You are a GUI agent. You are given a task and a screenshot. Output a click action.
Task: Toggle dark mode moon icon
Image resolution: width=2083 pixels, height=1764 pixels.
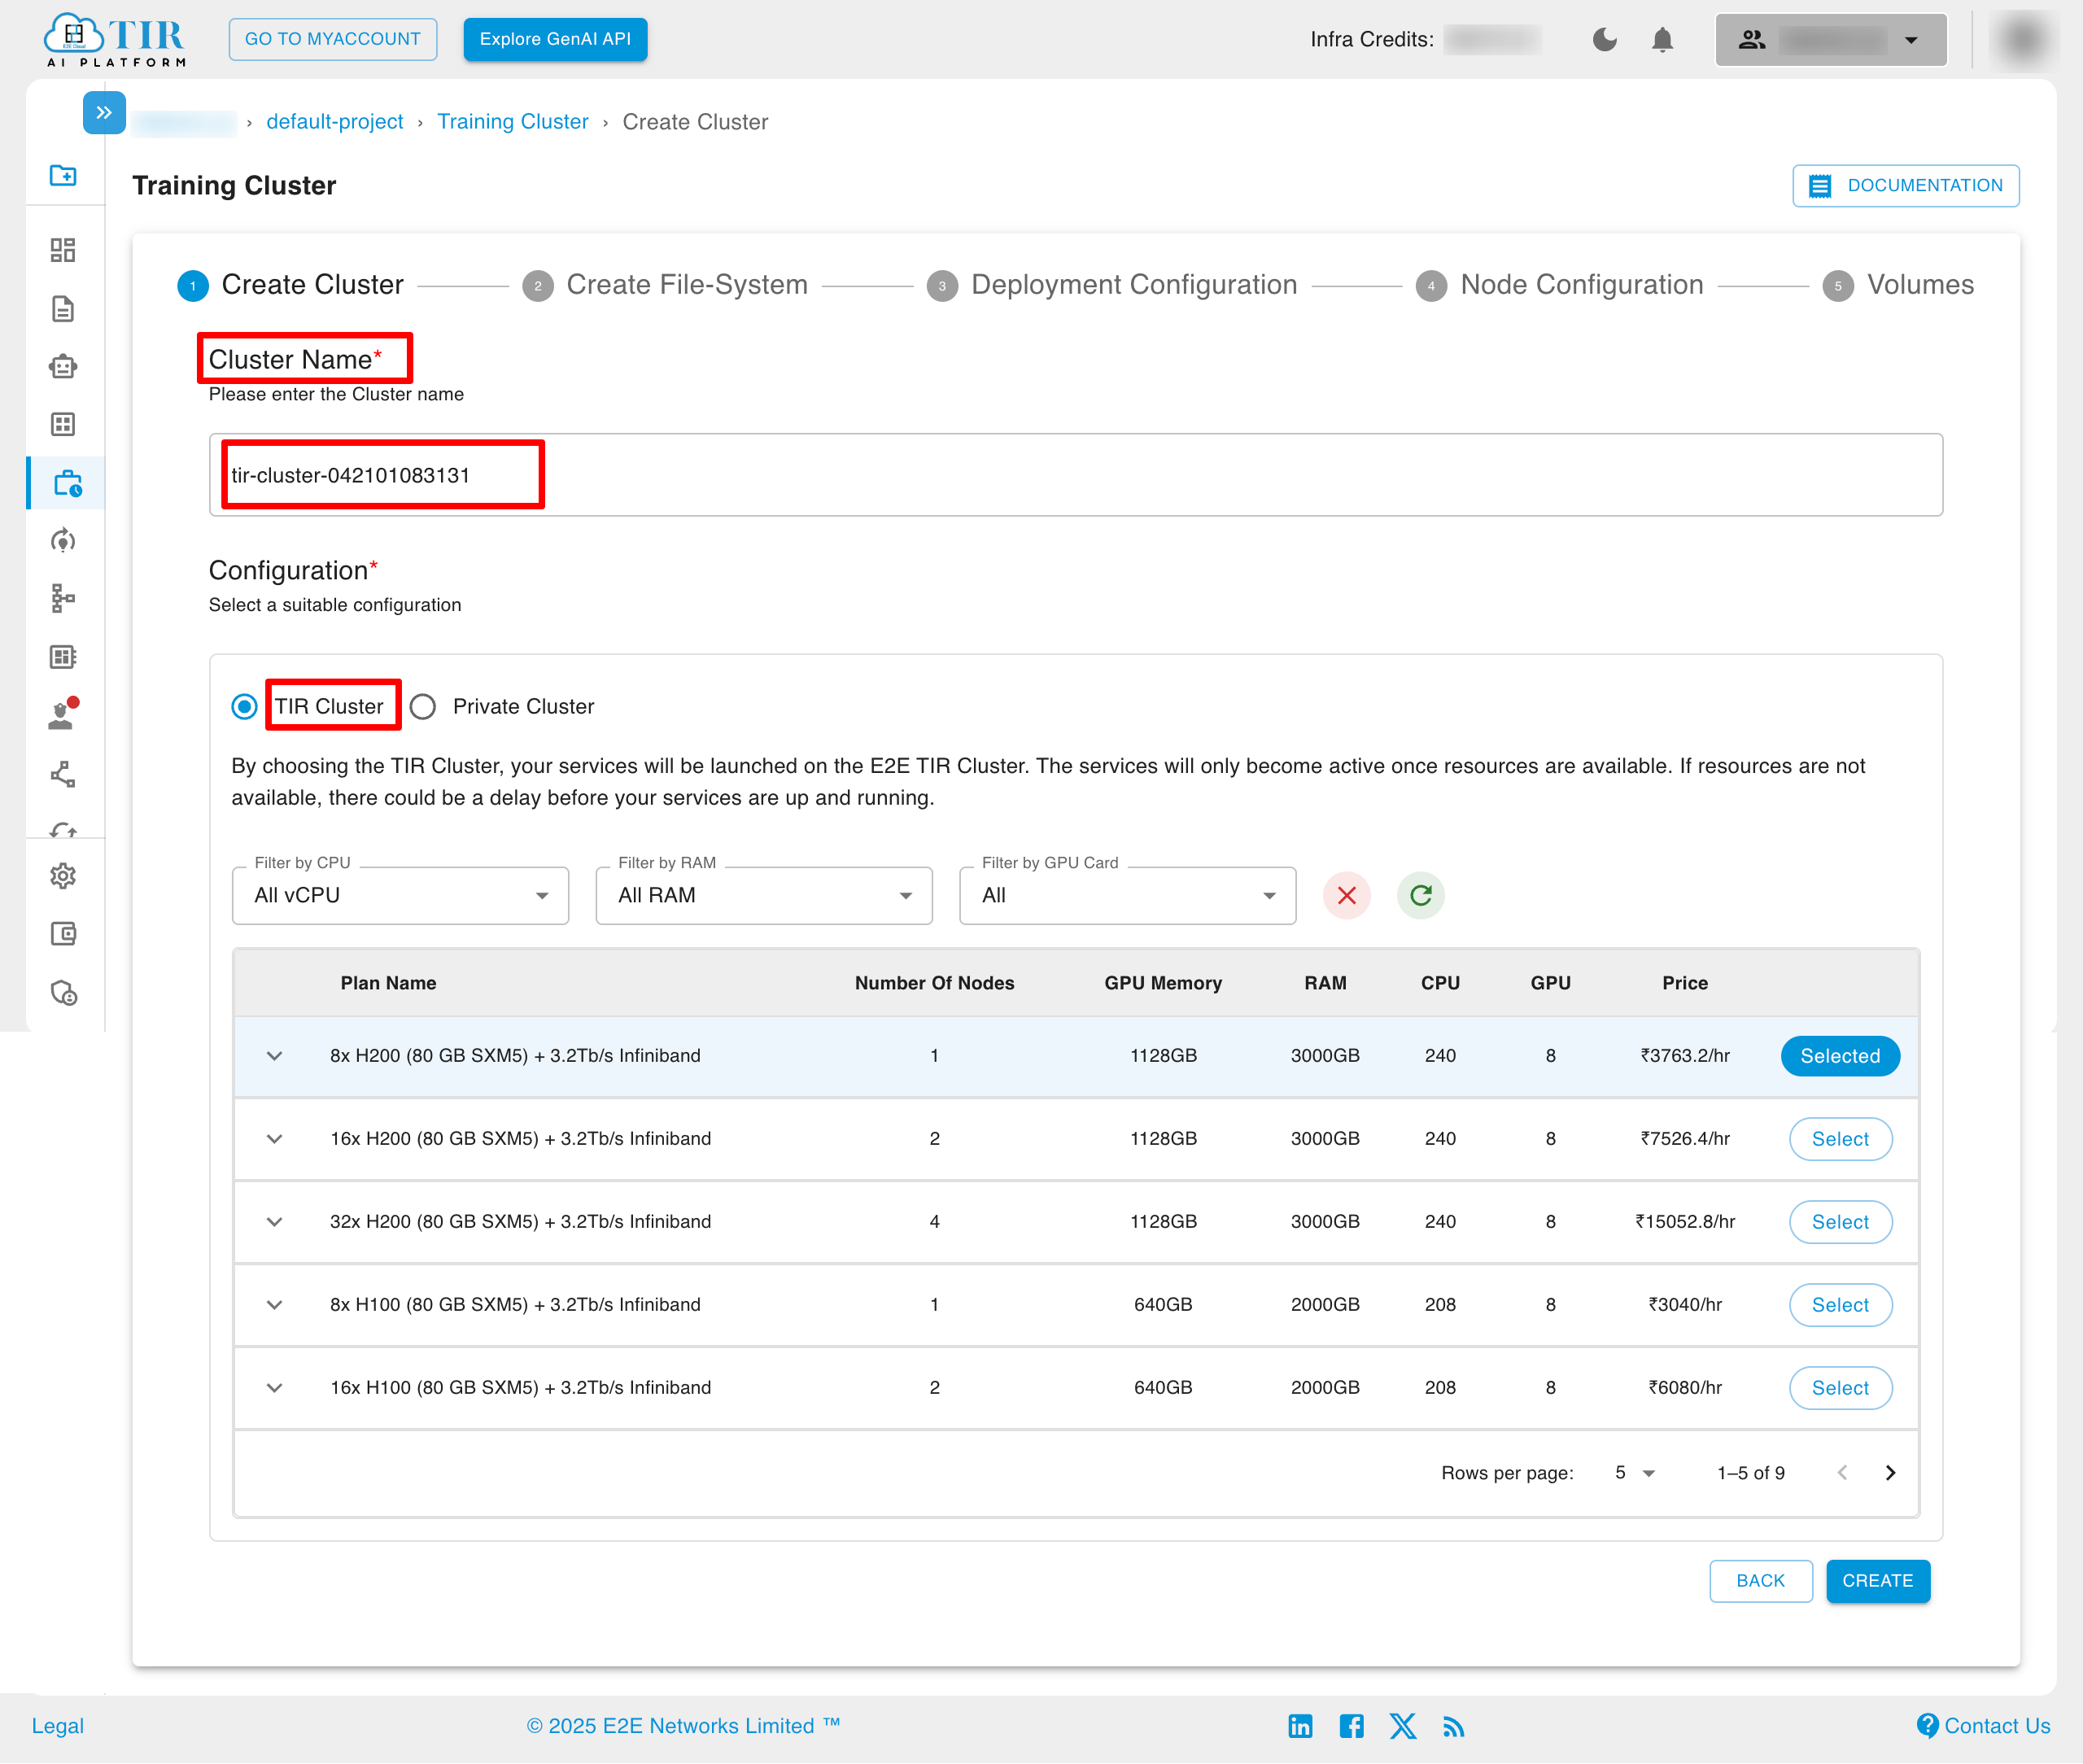1604,39
